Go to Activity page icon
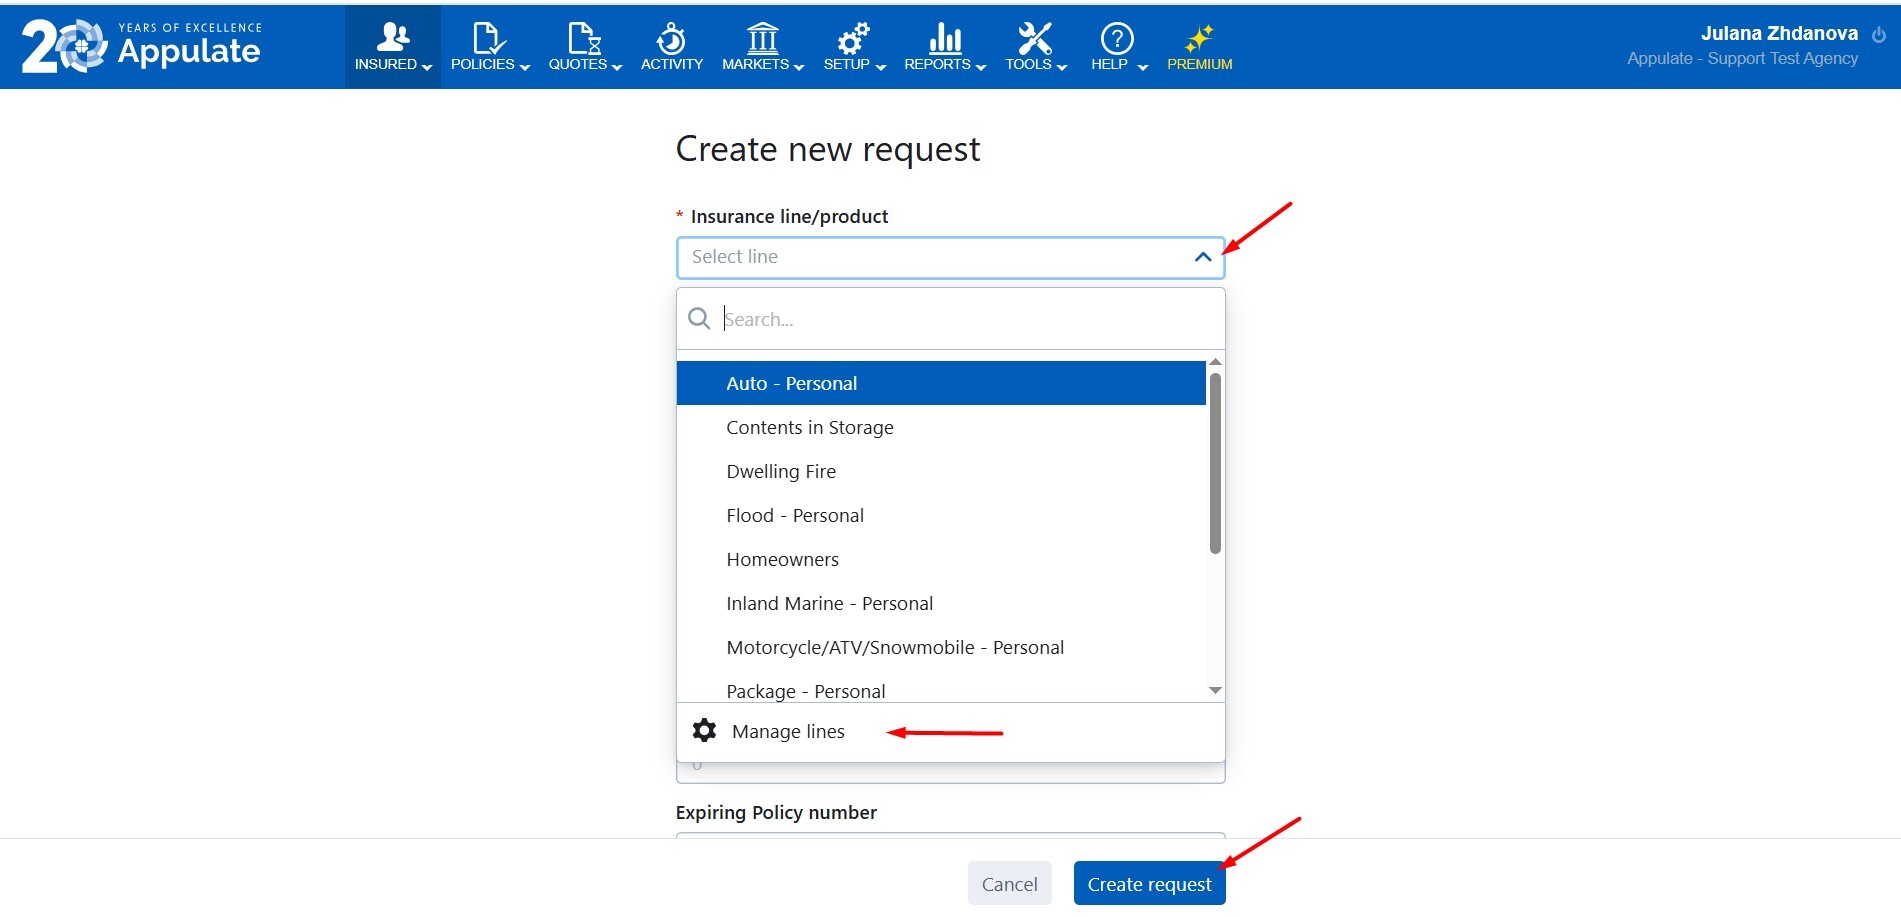 [x=671, y=39]
